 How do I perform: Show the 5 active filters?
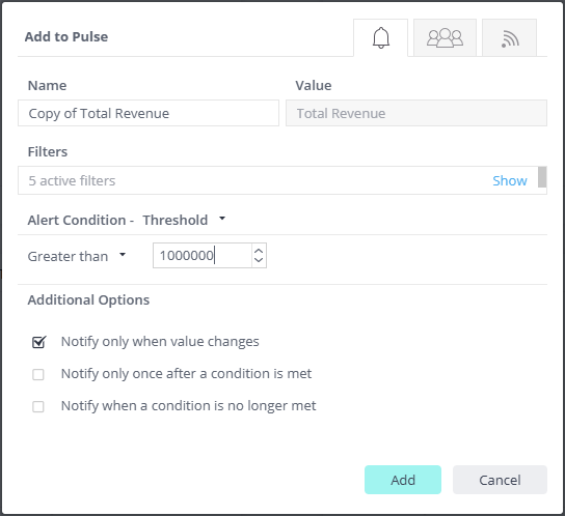pos(510,181)
